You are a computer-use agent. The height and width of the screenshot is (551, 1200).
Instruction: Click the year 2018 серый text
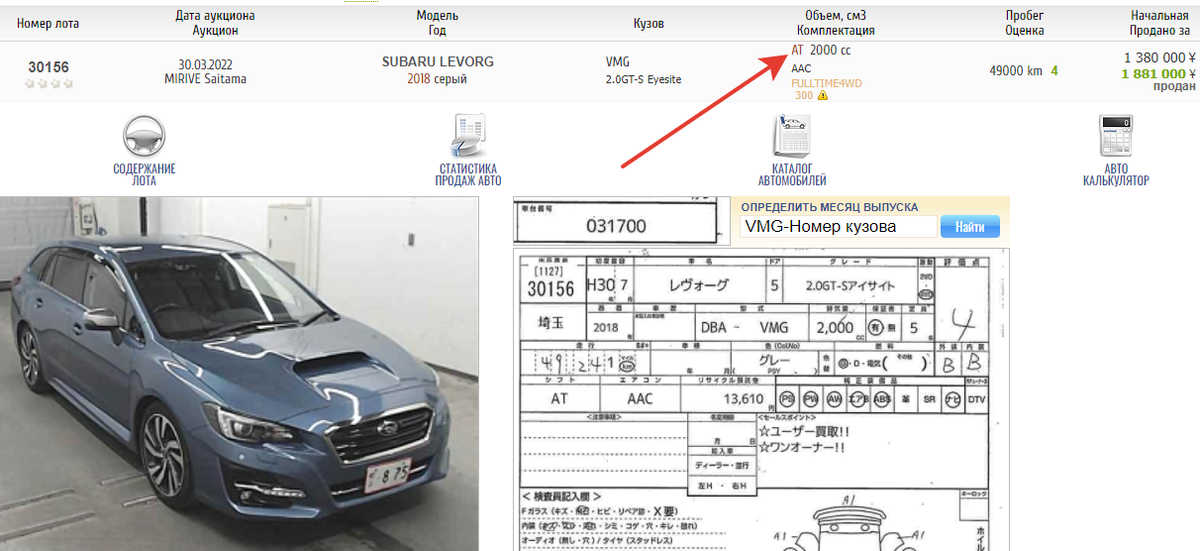[437, 79]
